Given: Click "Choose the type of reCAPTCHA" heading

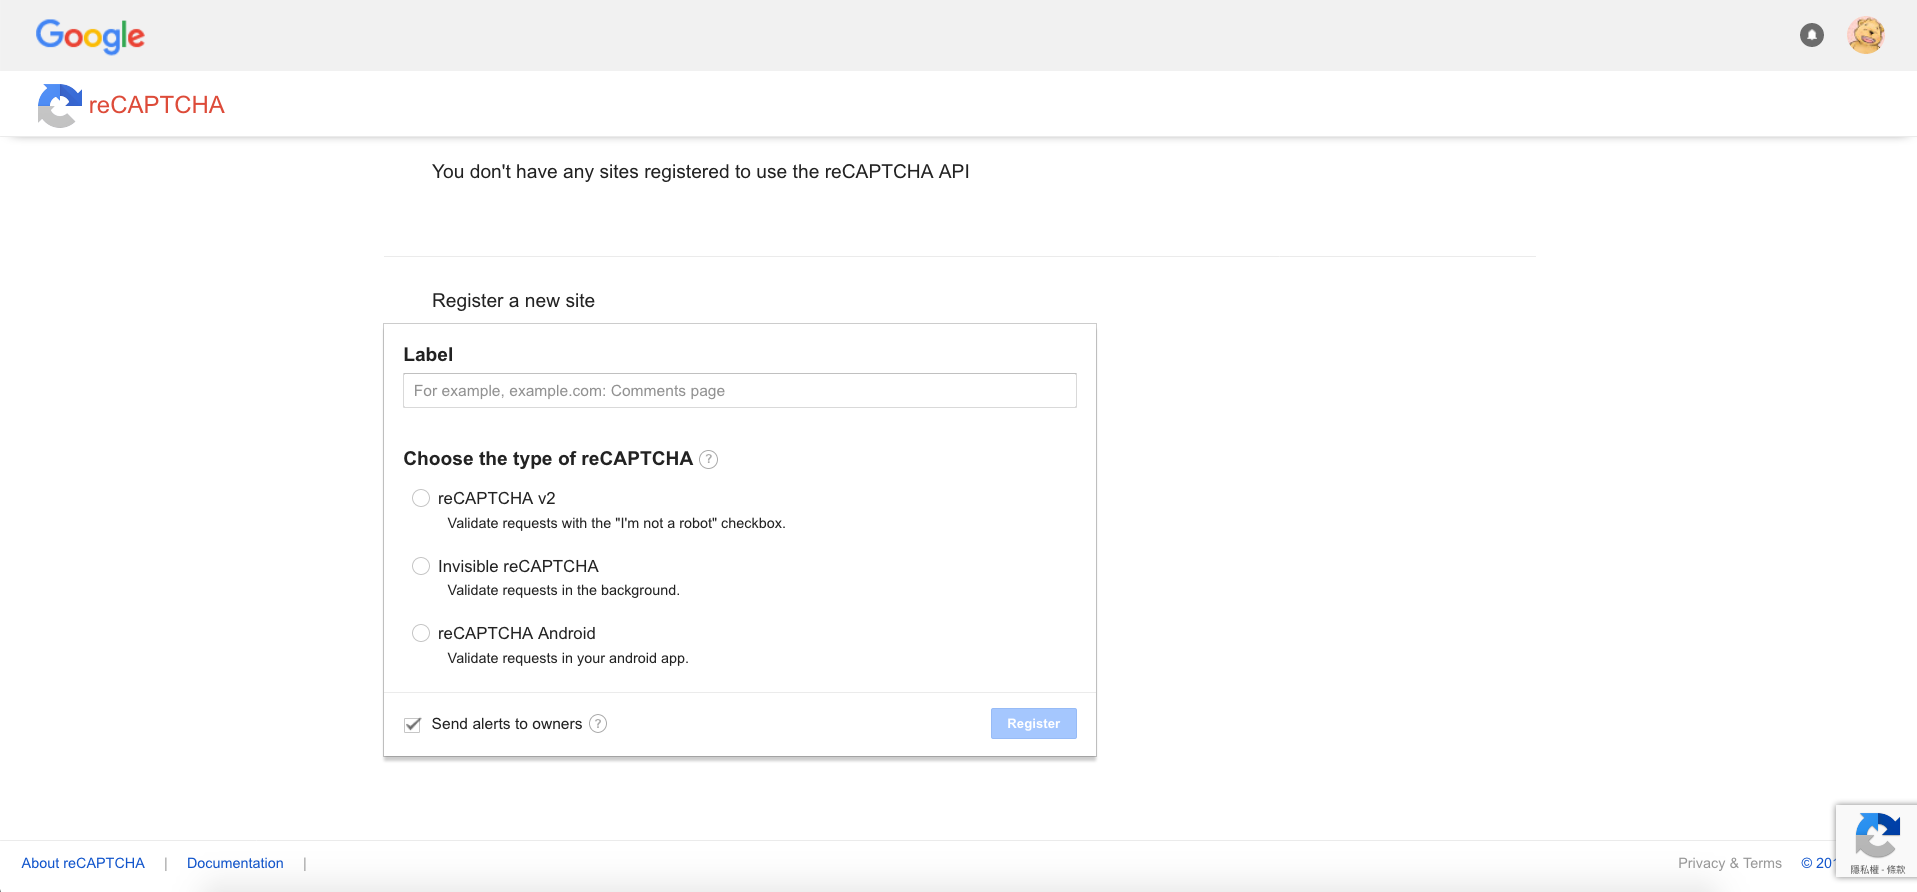Looking at the screenshot, I should pyautogui.click(x=548, y=459).
